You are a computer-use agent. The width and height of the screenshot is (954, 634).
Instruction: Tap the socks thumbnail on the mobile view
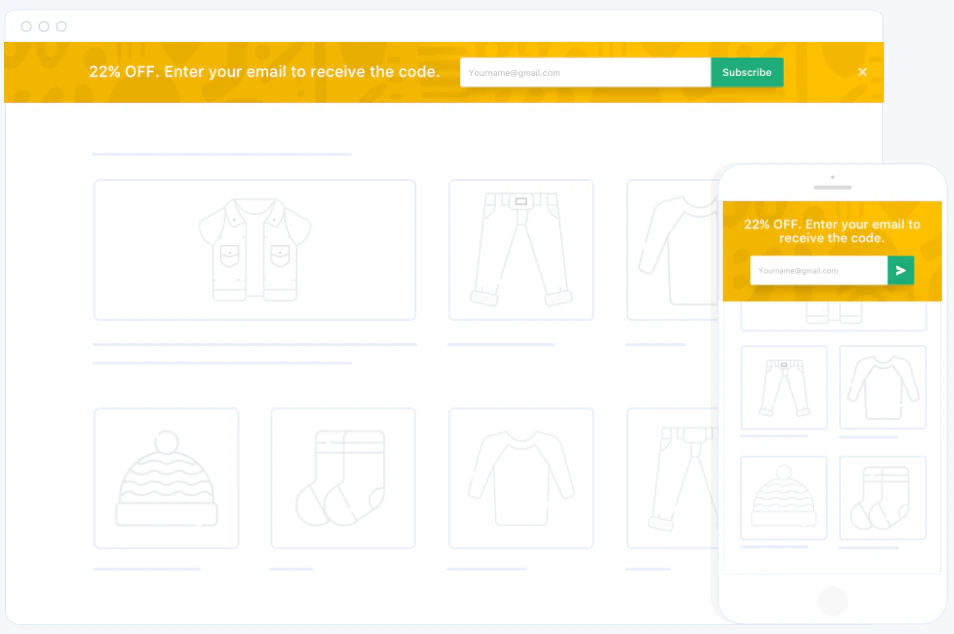click(882, 497)
